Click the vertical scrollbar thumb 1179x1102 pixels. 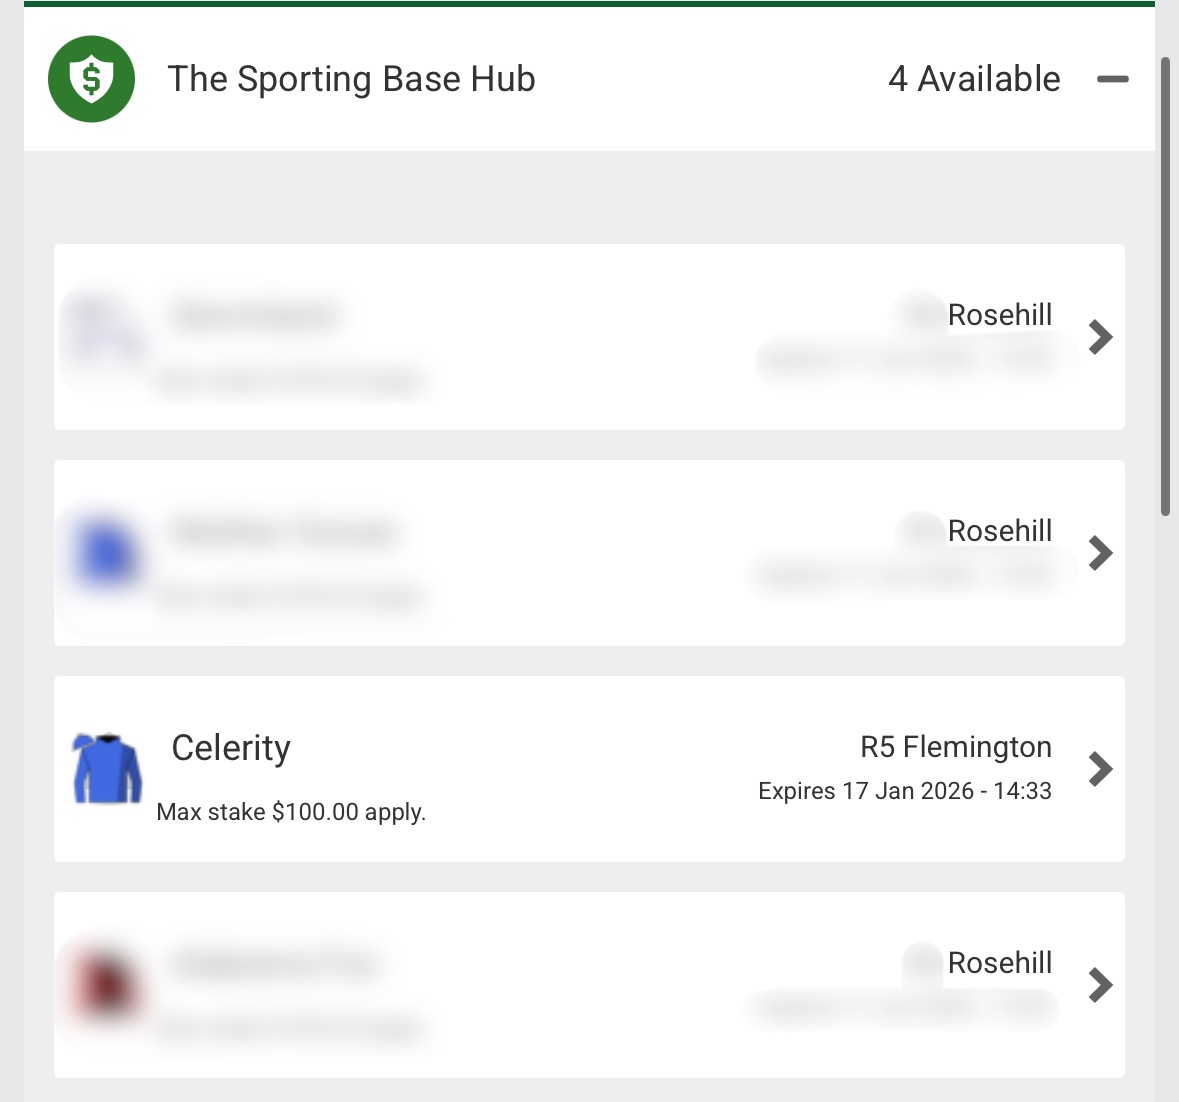pos(1165,285)
